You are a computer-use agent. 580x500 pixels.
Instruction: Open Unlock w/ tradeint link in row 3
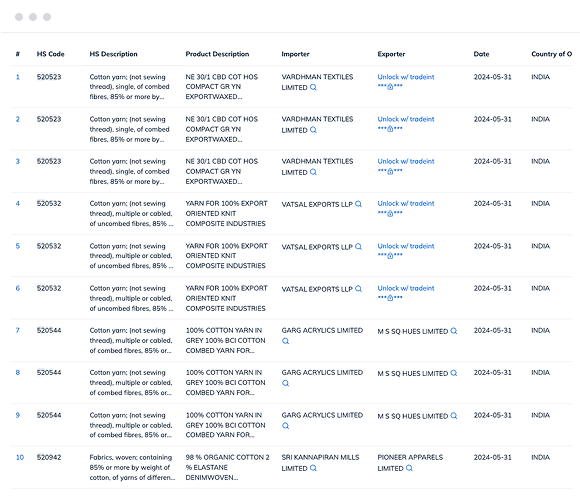click(406, 161)
